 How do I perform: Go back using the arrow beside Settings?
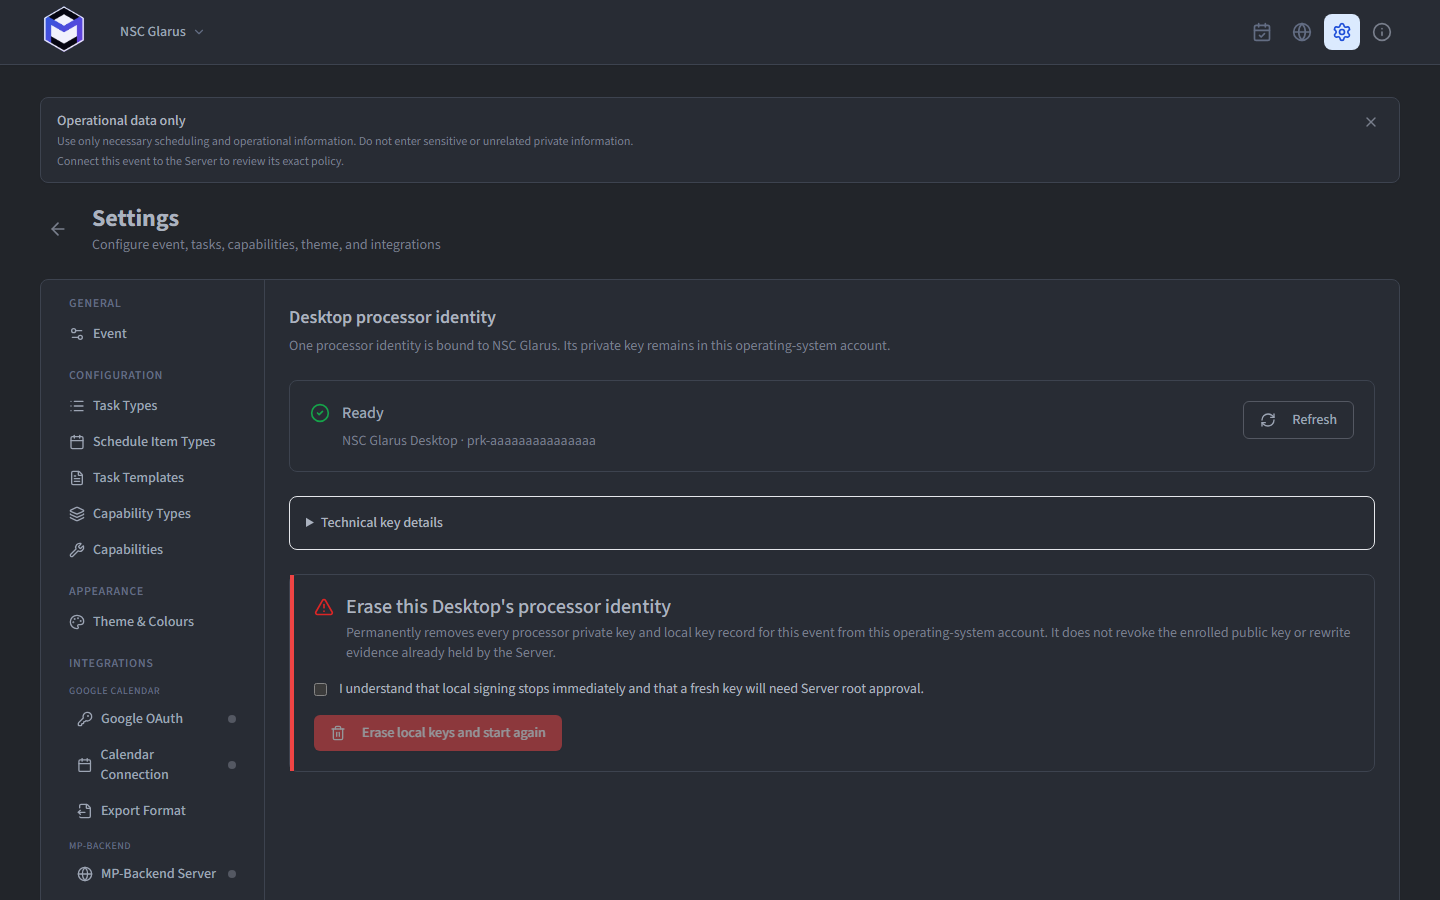58,229
